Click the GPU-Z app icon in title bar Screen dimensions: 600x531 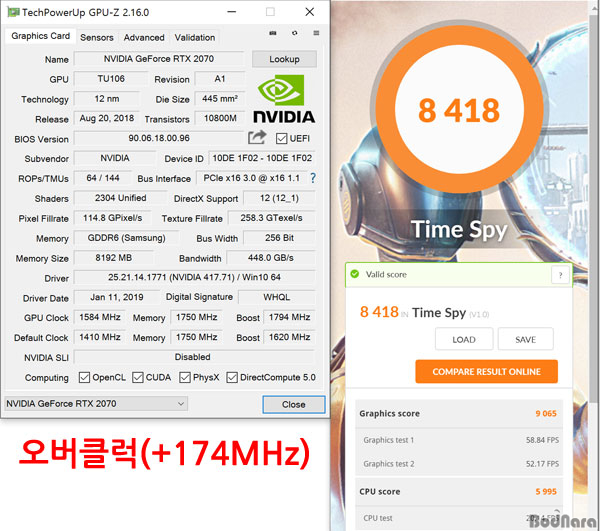[13, 12]
